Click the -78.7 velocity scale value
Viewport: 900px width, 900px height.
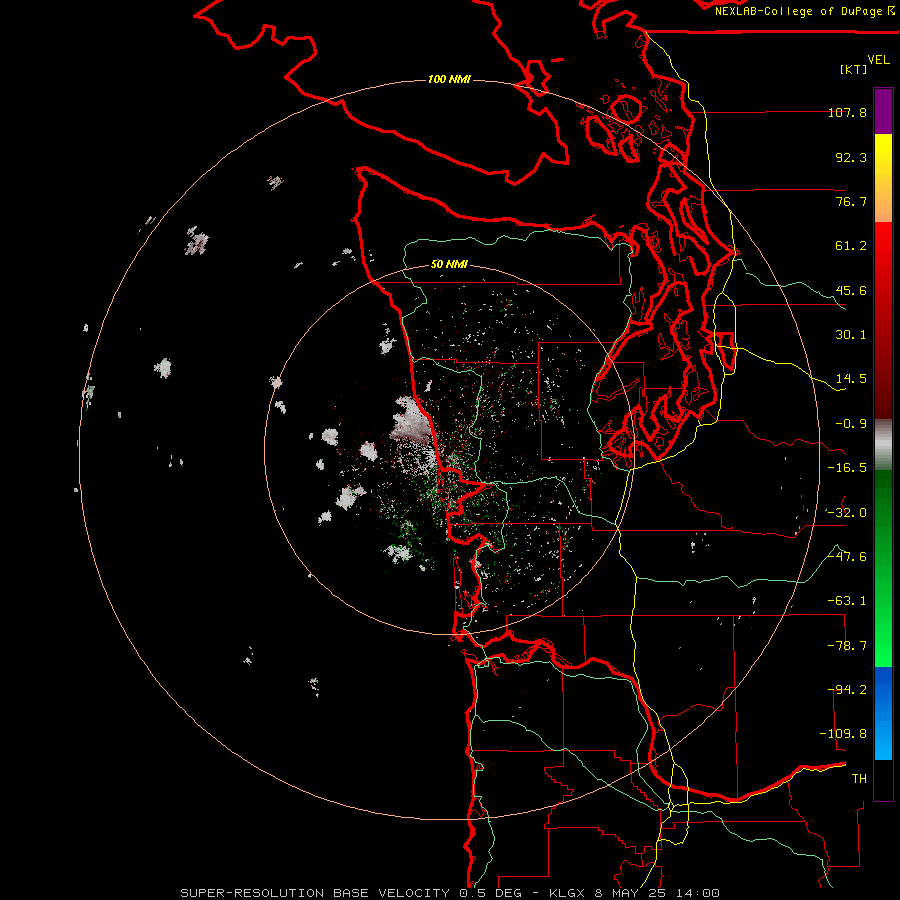point(847,646)
